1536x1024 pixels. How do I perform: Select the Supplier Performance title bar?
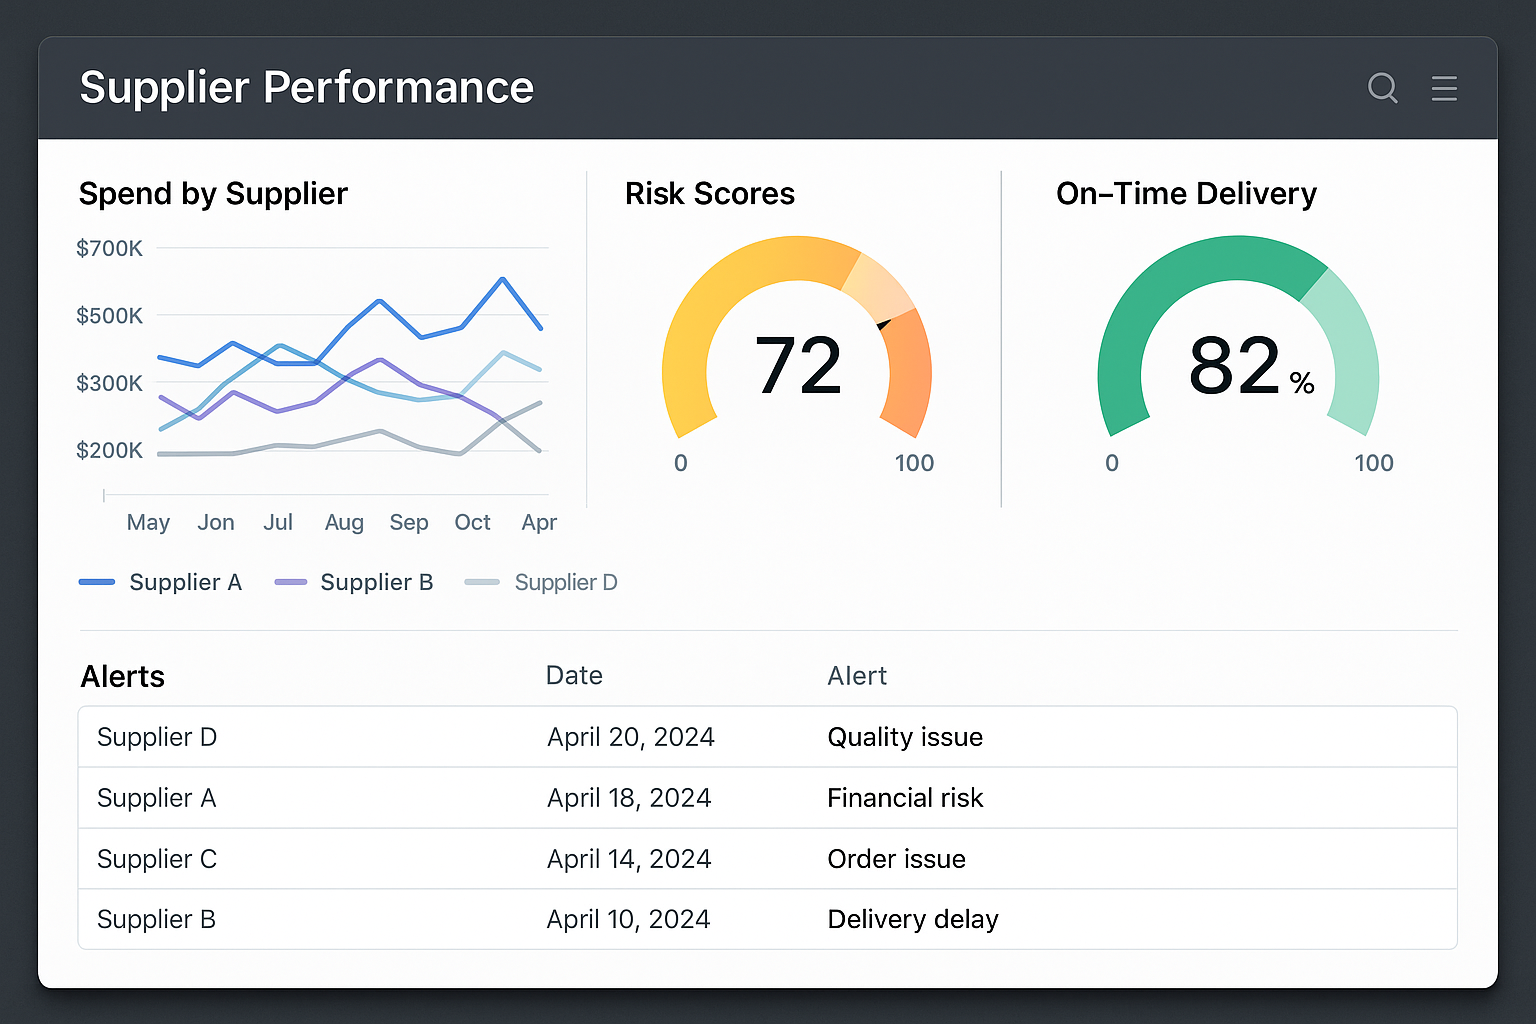pyautogui.click(x=307, y=88)
